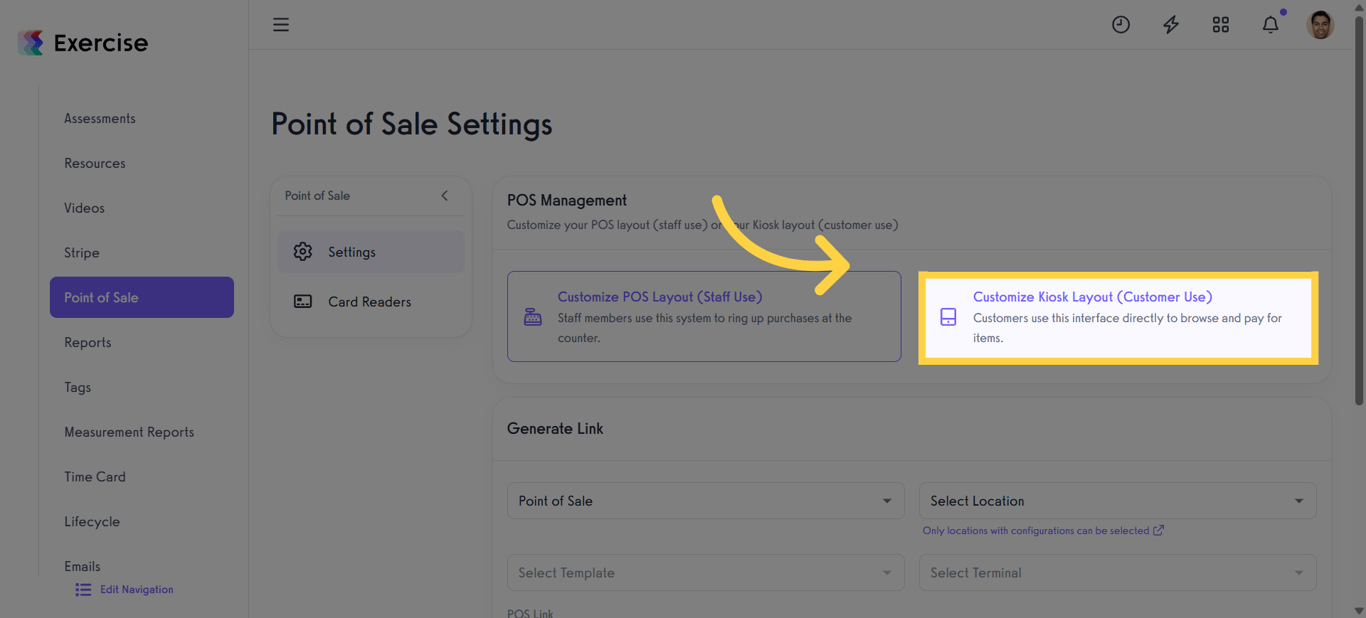Click the hamburger menu icon
The image size is (1366, 618).
[x=281, y=24]
